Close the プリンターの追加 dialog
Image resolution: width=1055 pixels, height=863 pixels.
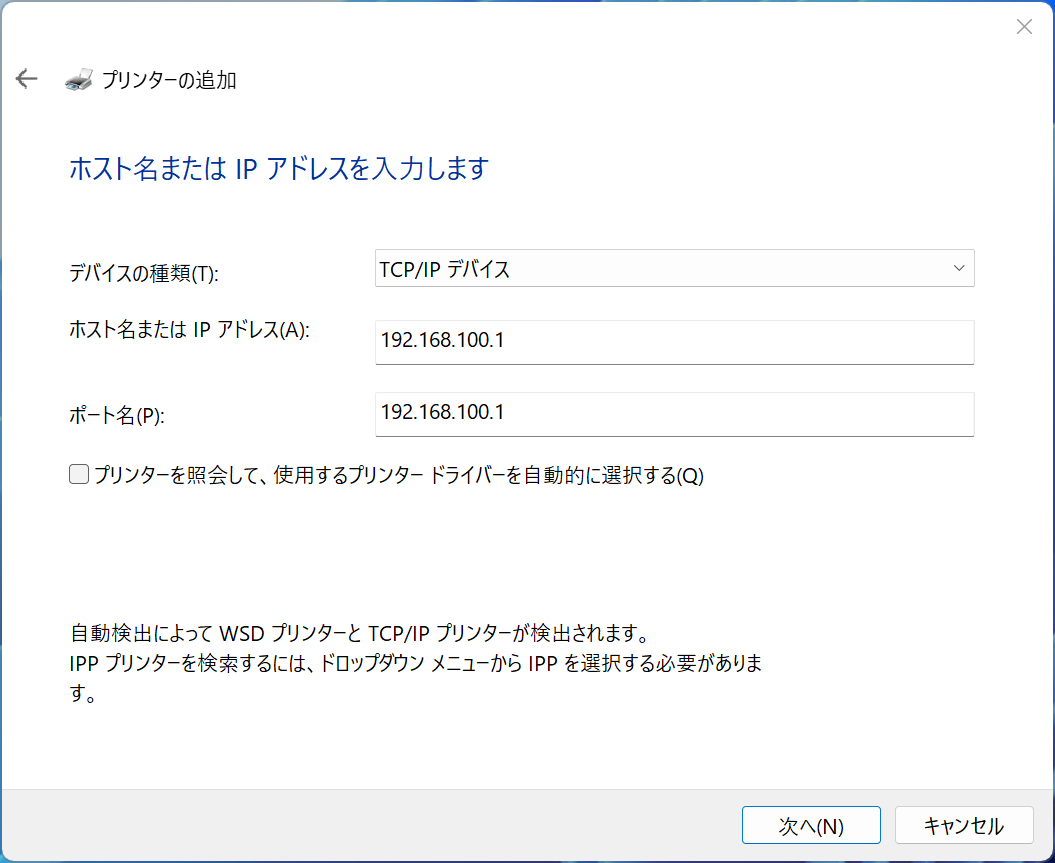pyautogui.click(x=1024, y=26)
